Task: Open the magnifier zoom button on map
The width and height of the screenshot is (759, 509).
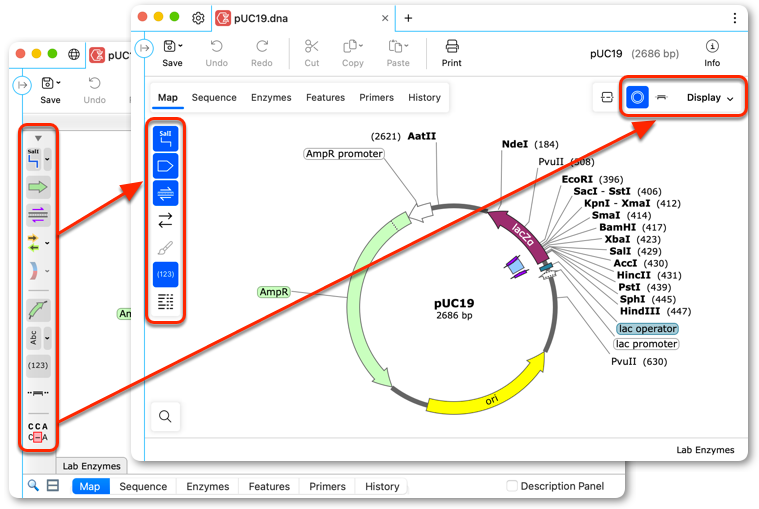Action: coord(166,416)
